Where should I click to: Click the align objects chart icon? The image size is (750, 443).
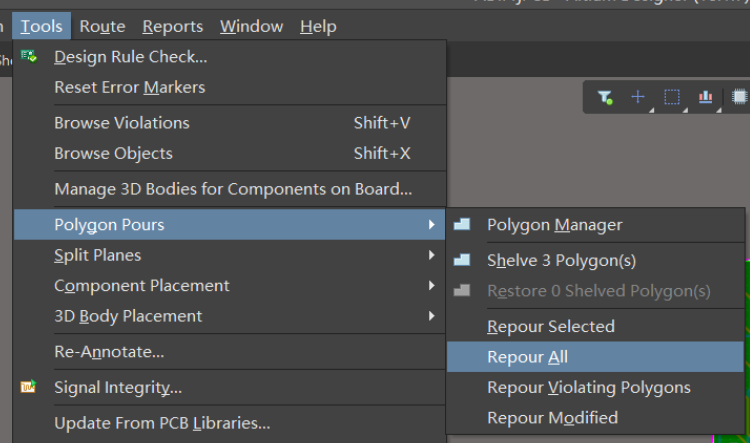[706, 97]
